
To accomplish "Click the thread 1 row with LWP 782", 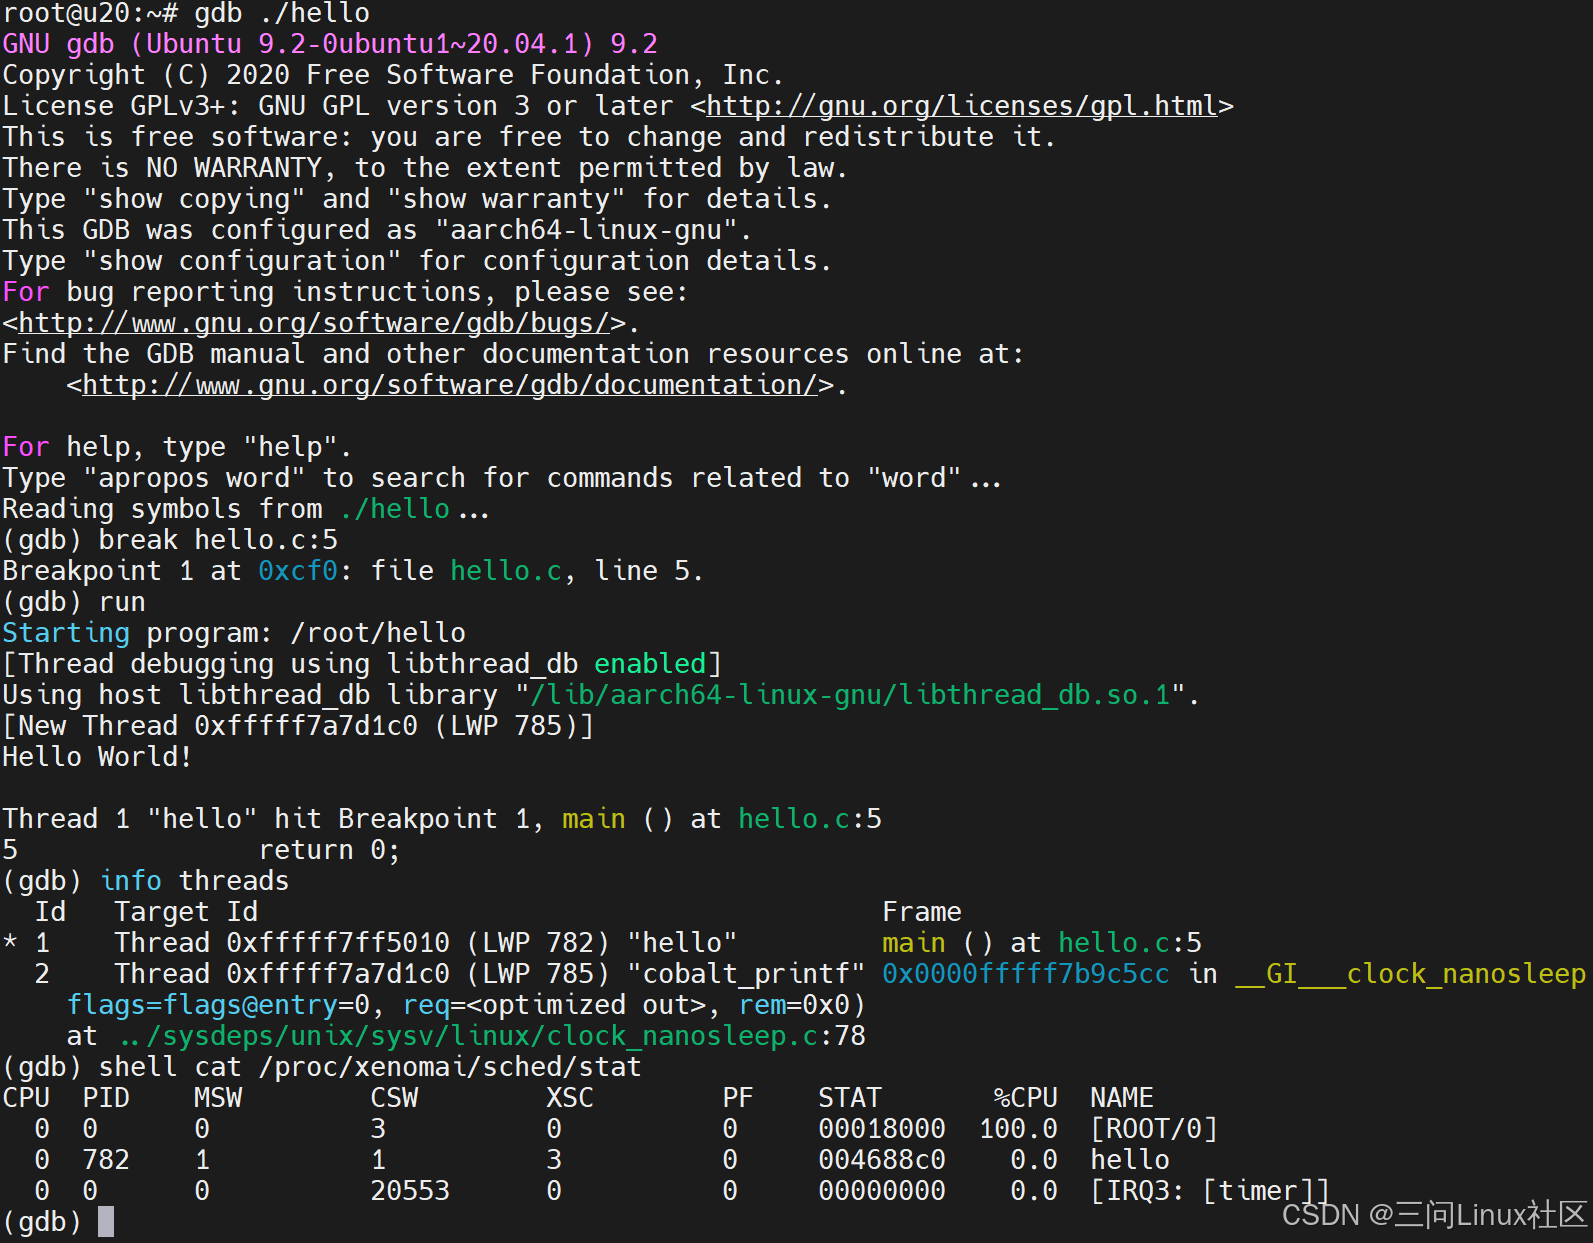I will (602, 943).
